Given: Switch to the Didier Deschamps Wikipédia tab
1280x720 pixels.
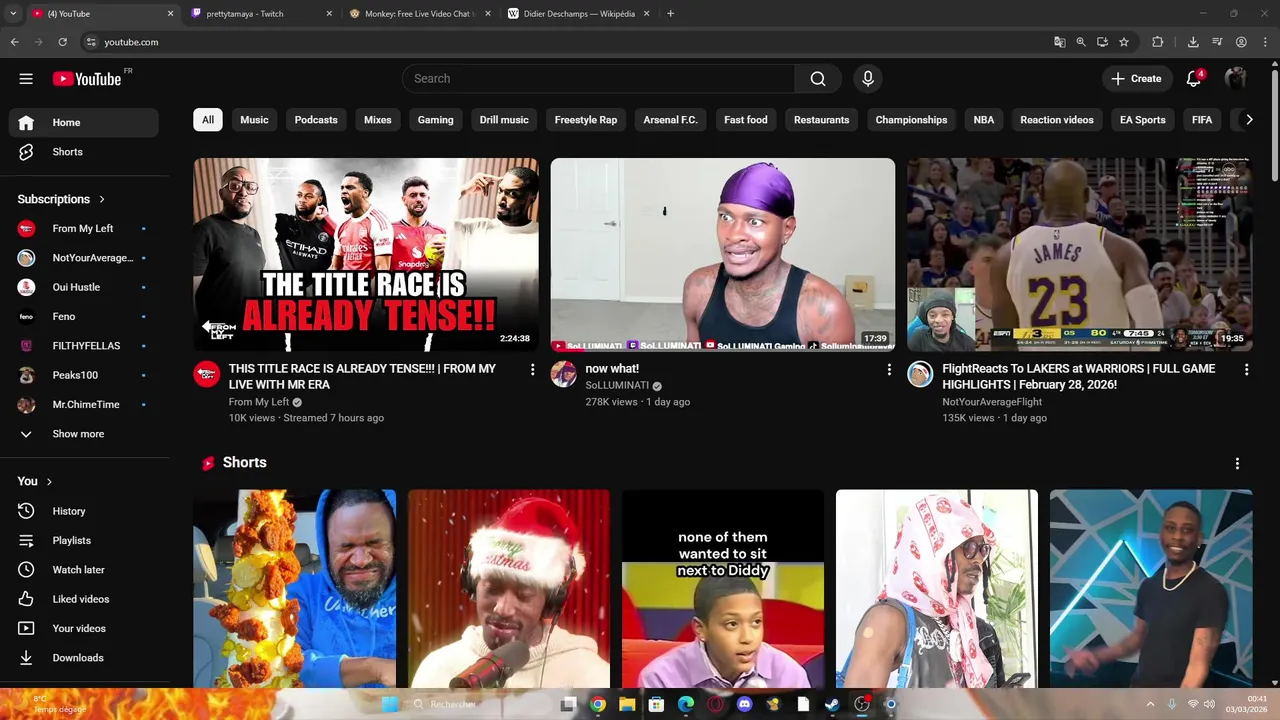Looking at the screenshot, I should [x=579, y=14].
